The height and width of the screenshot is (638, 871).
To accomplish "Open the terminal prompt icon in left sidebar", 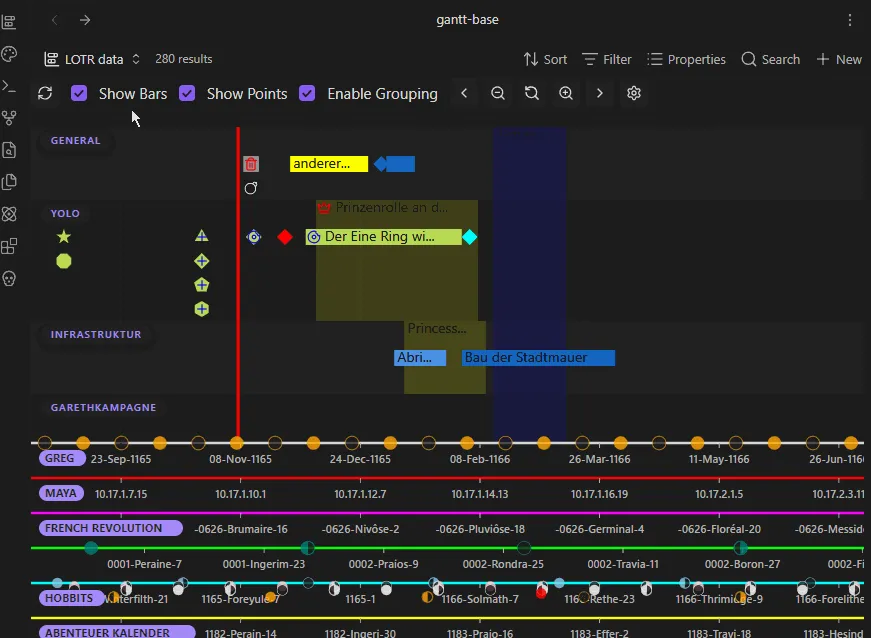I will [9, 86].
